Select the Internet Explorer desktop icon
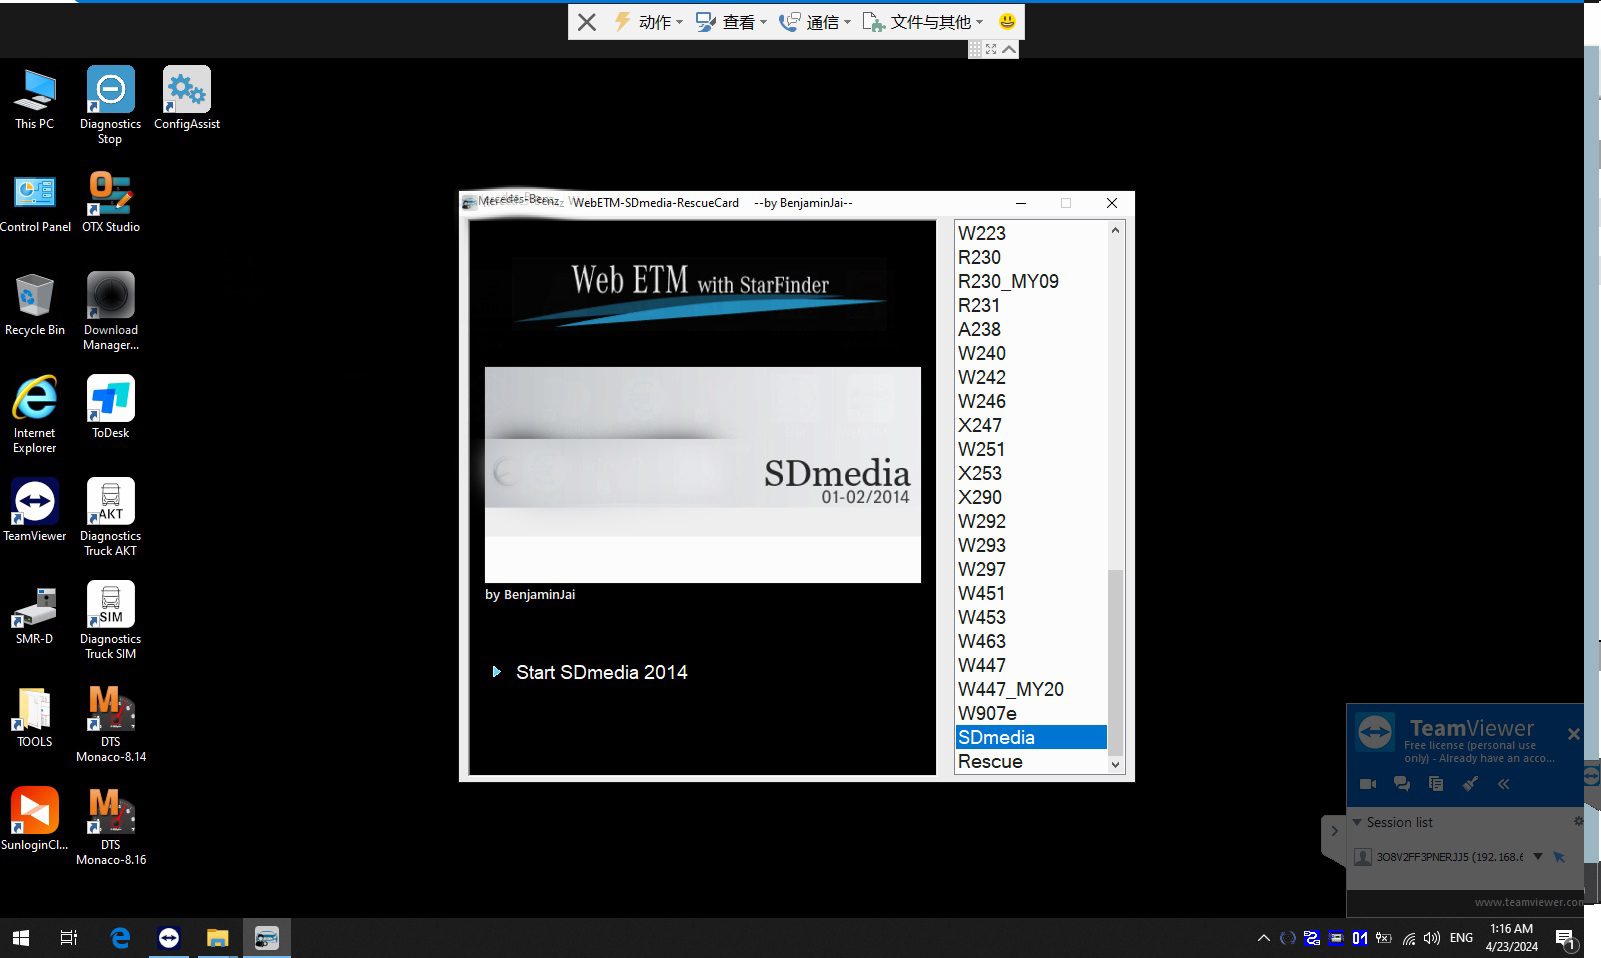The width and height of the screenshot is (1601, 958). 35,415
